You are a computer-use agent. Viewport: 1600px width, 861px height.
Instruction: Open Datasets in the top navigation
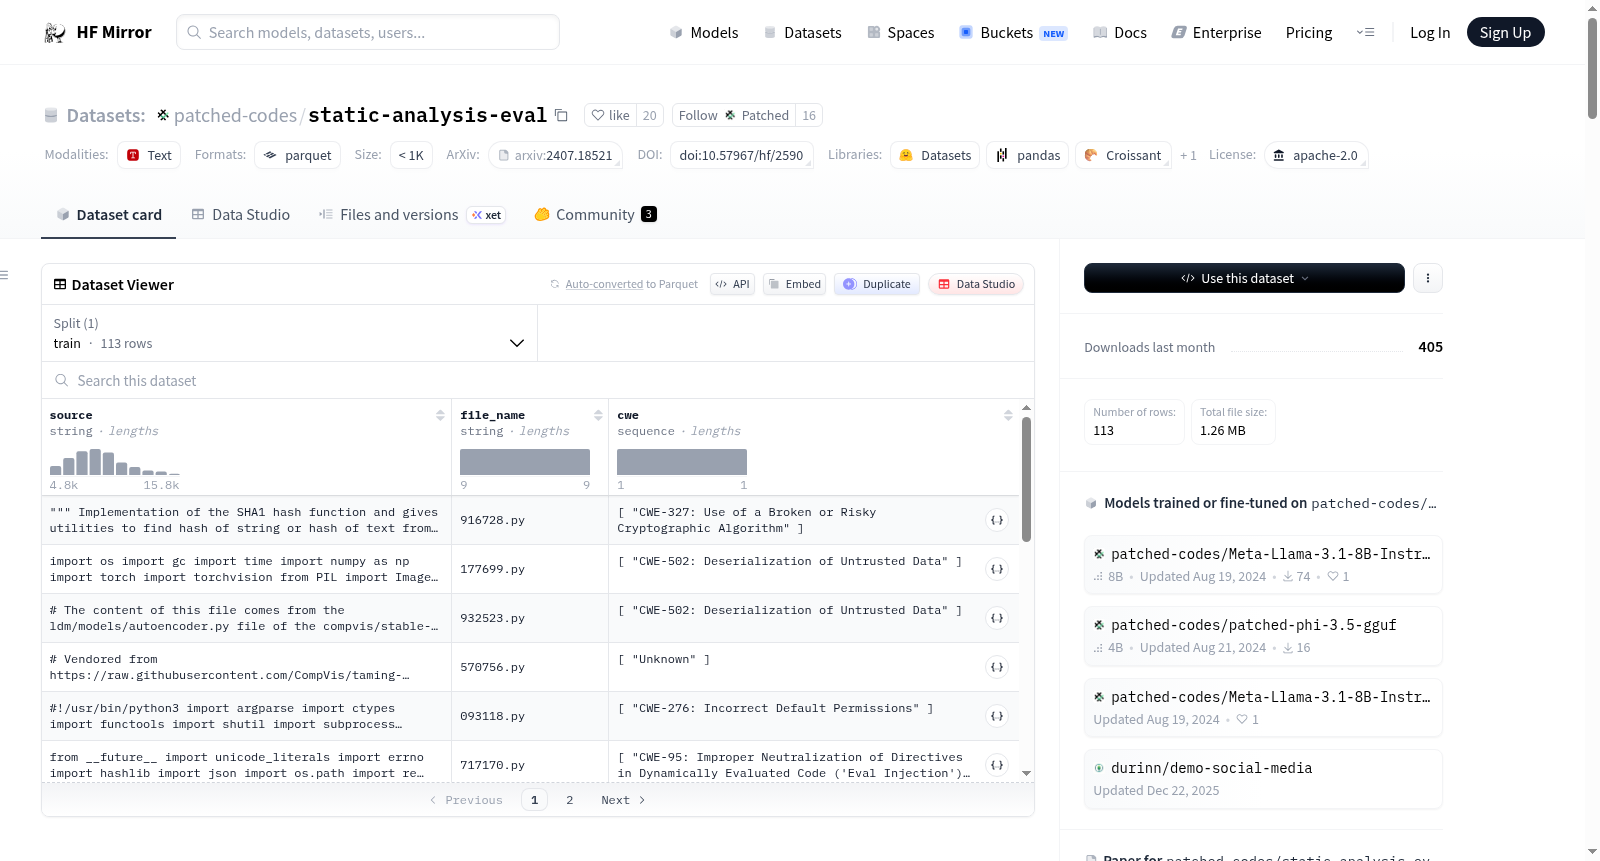click(x=803, y=33)
